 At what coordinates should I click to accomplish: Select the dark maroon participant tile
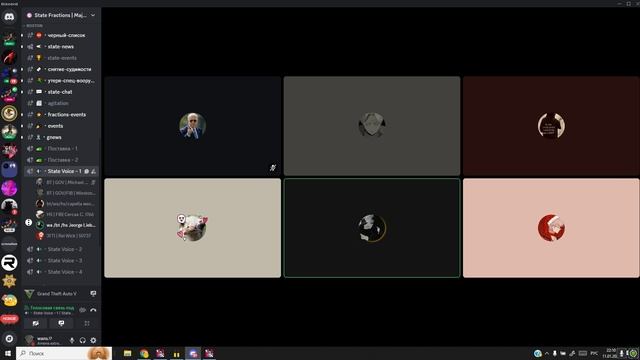551,126
